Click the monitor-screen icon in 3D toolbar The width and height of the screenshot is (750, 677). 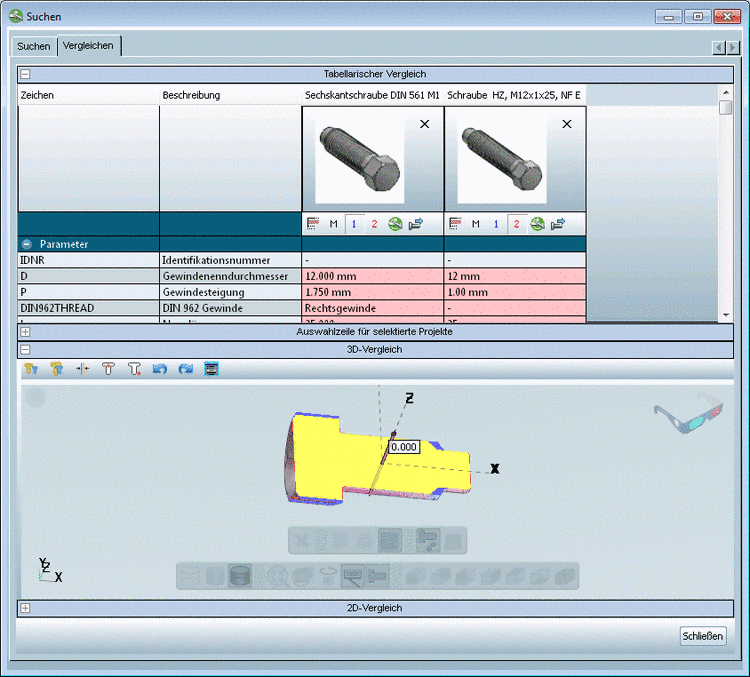tap(211, 369)
